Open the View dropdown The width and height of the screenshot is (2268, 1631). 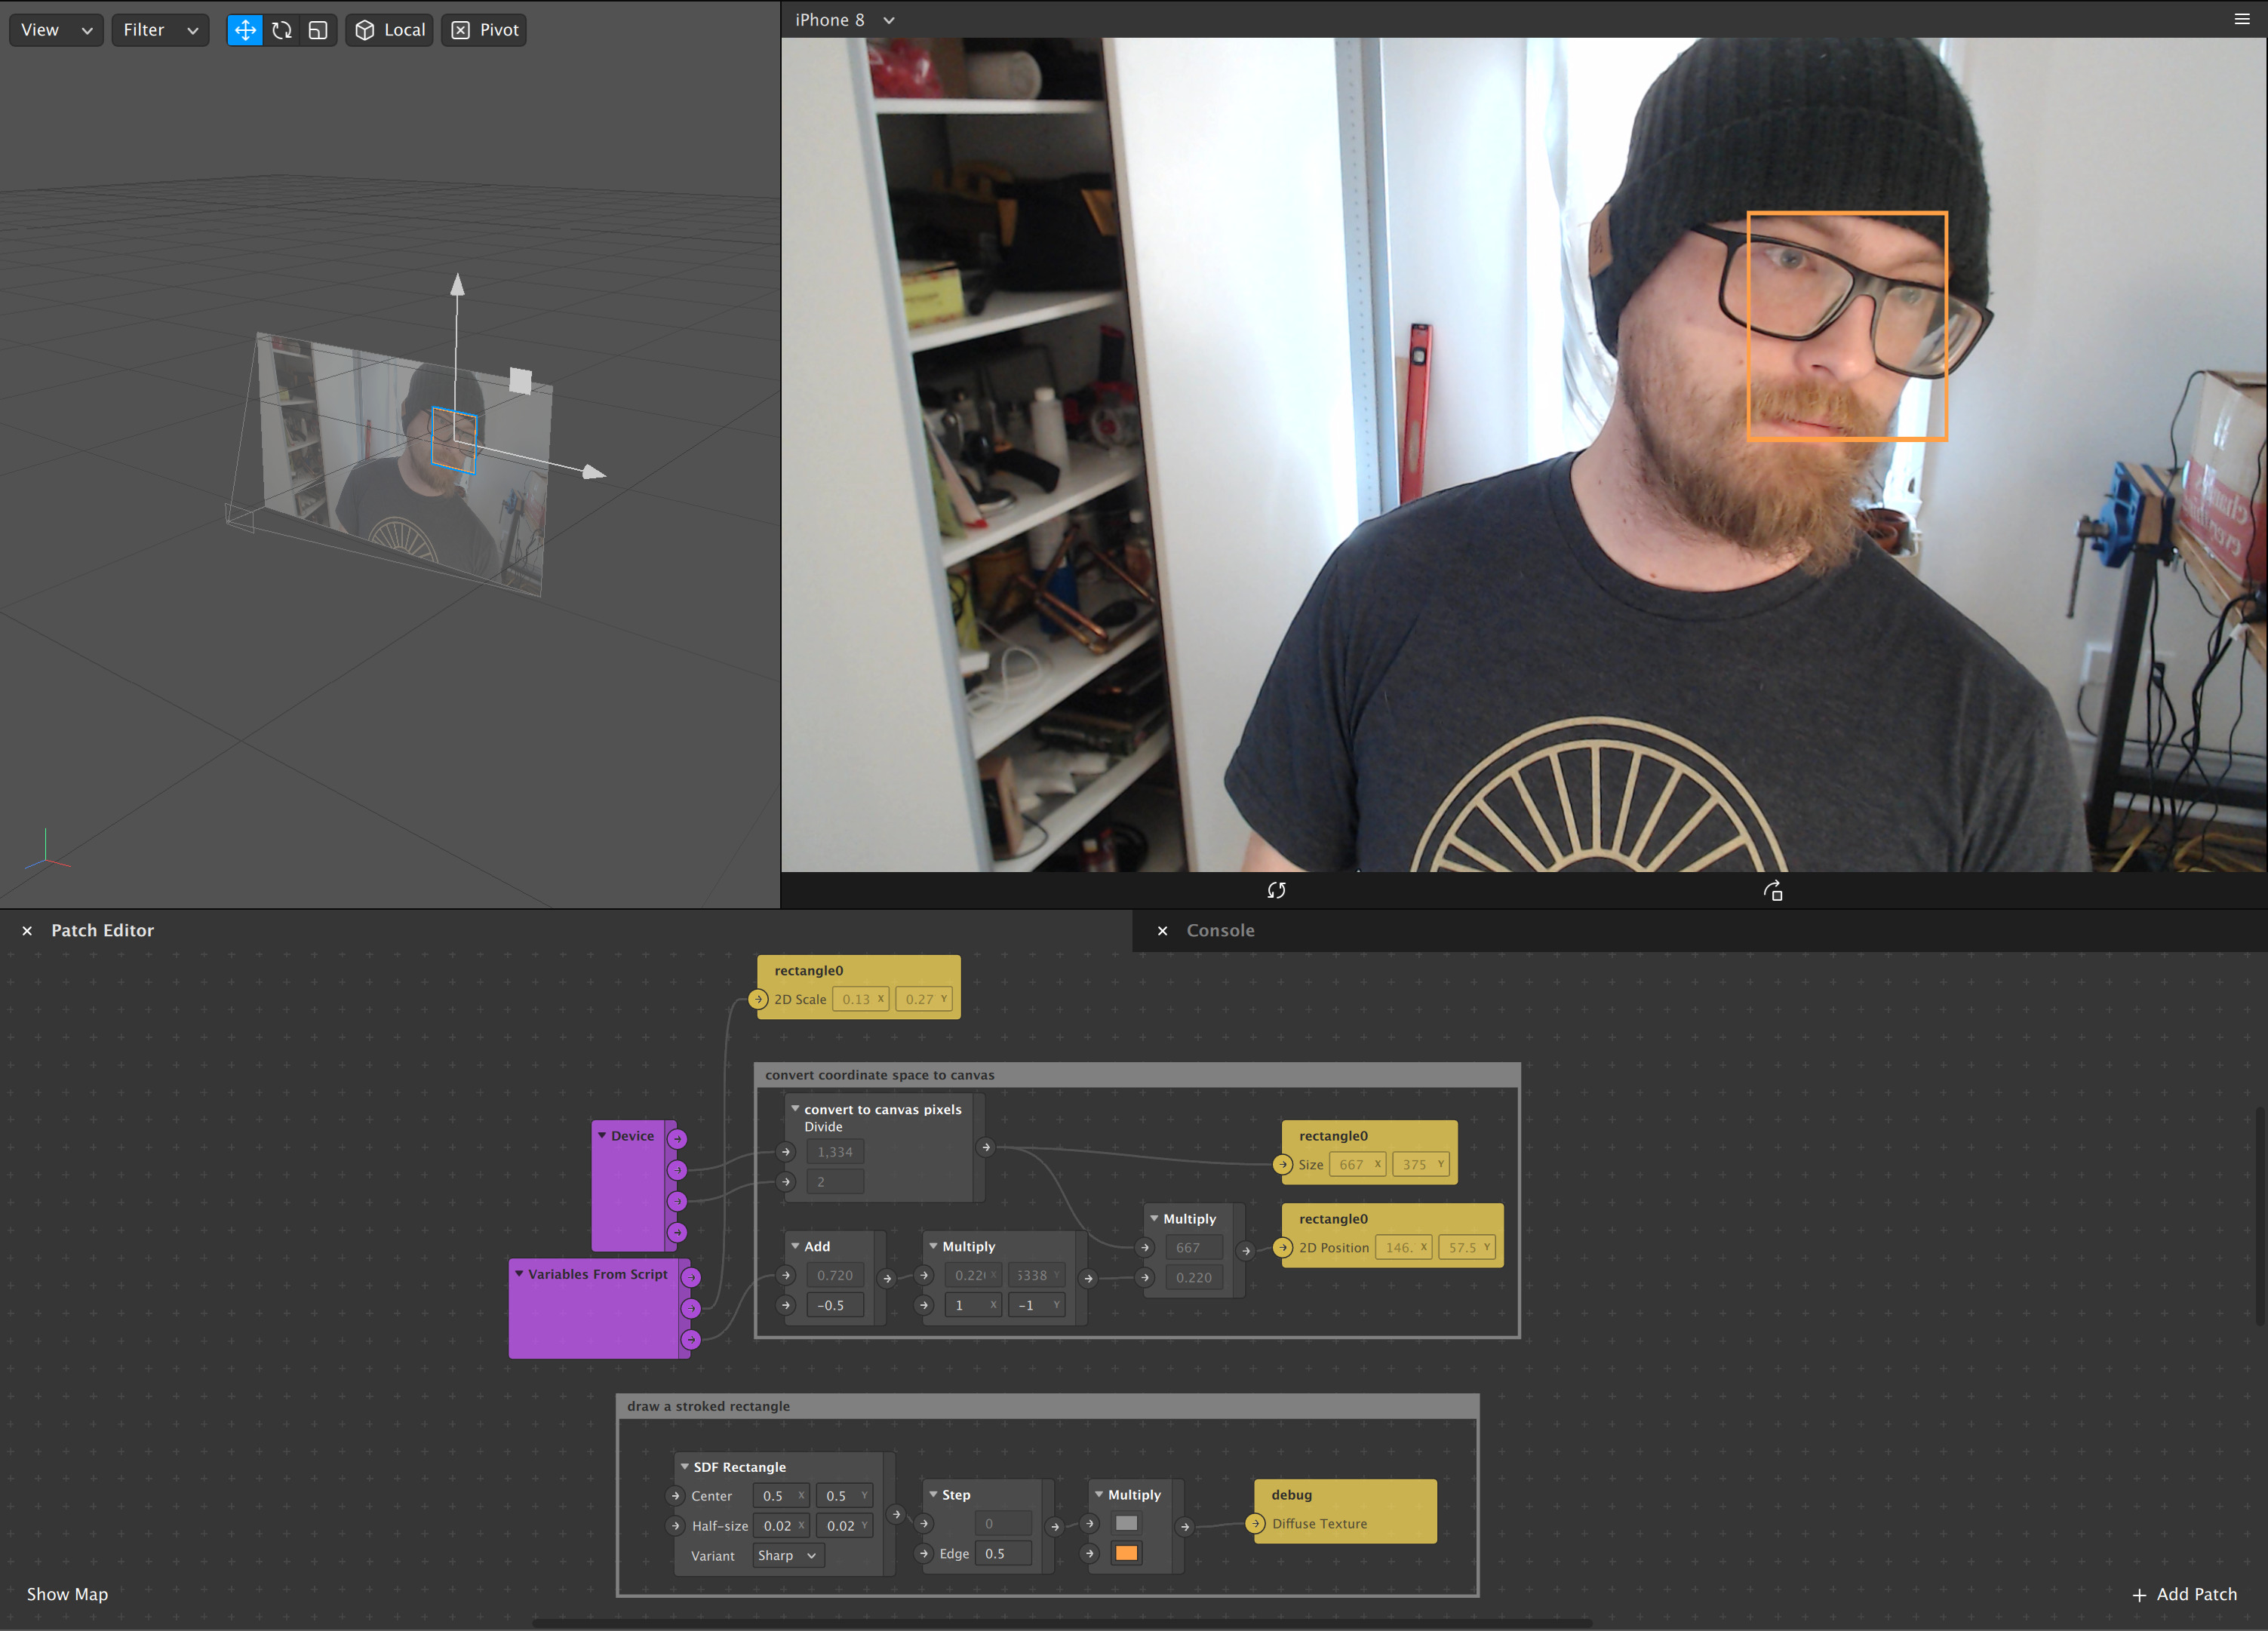click(x=56, y=30)
